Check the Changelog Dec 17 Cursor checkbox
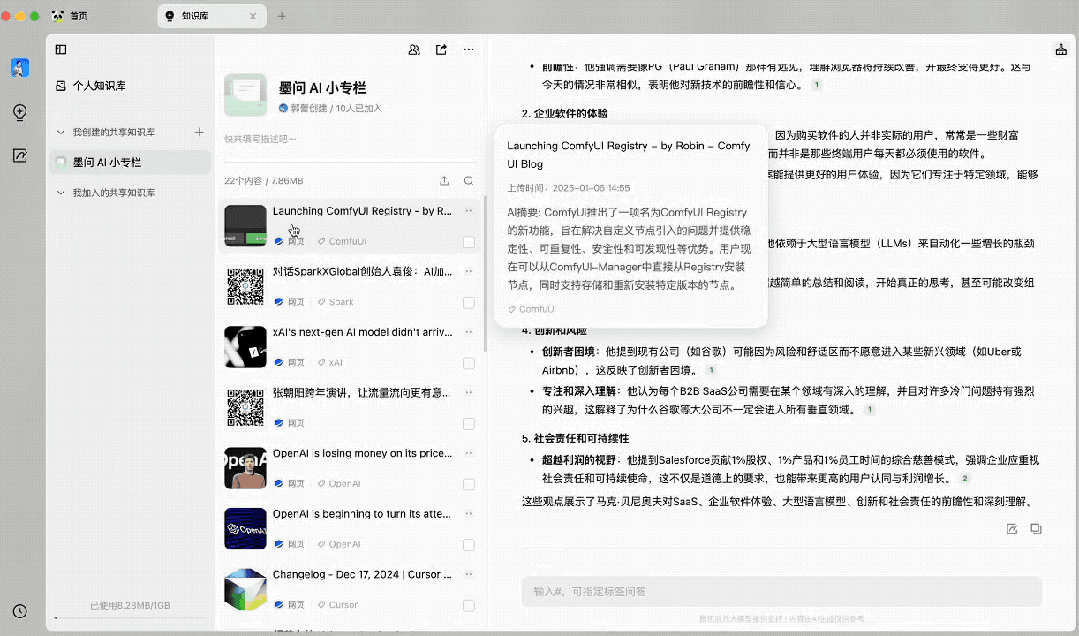Image resolution: width=1079 pixels, height=636 pixels. [469, 606]
